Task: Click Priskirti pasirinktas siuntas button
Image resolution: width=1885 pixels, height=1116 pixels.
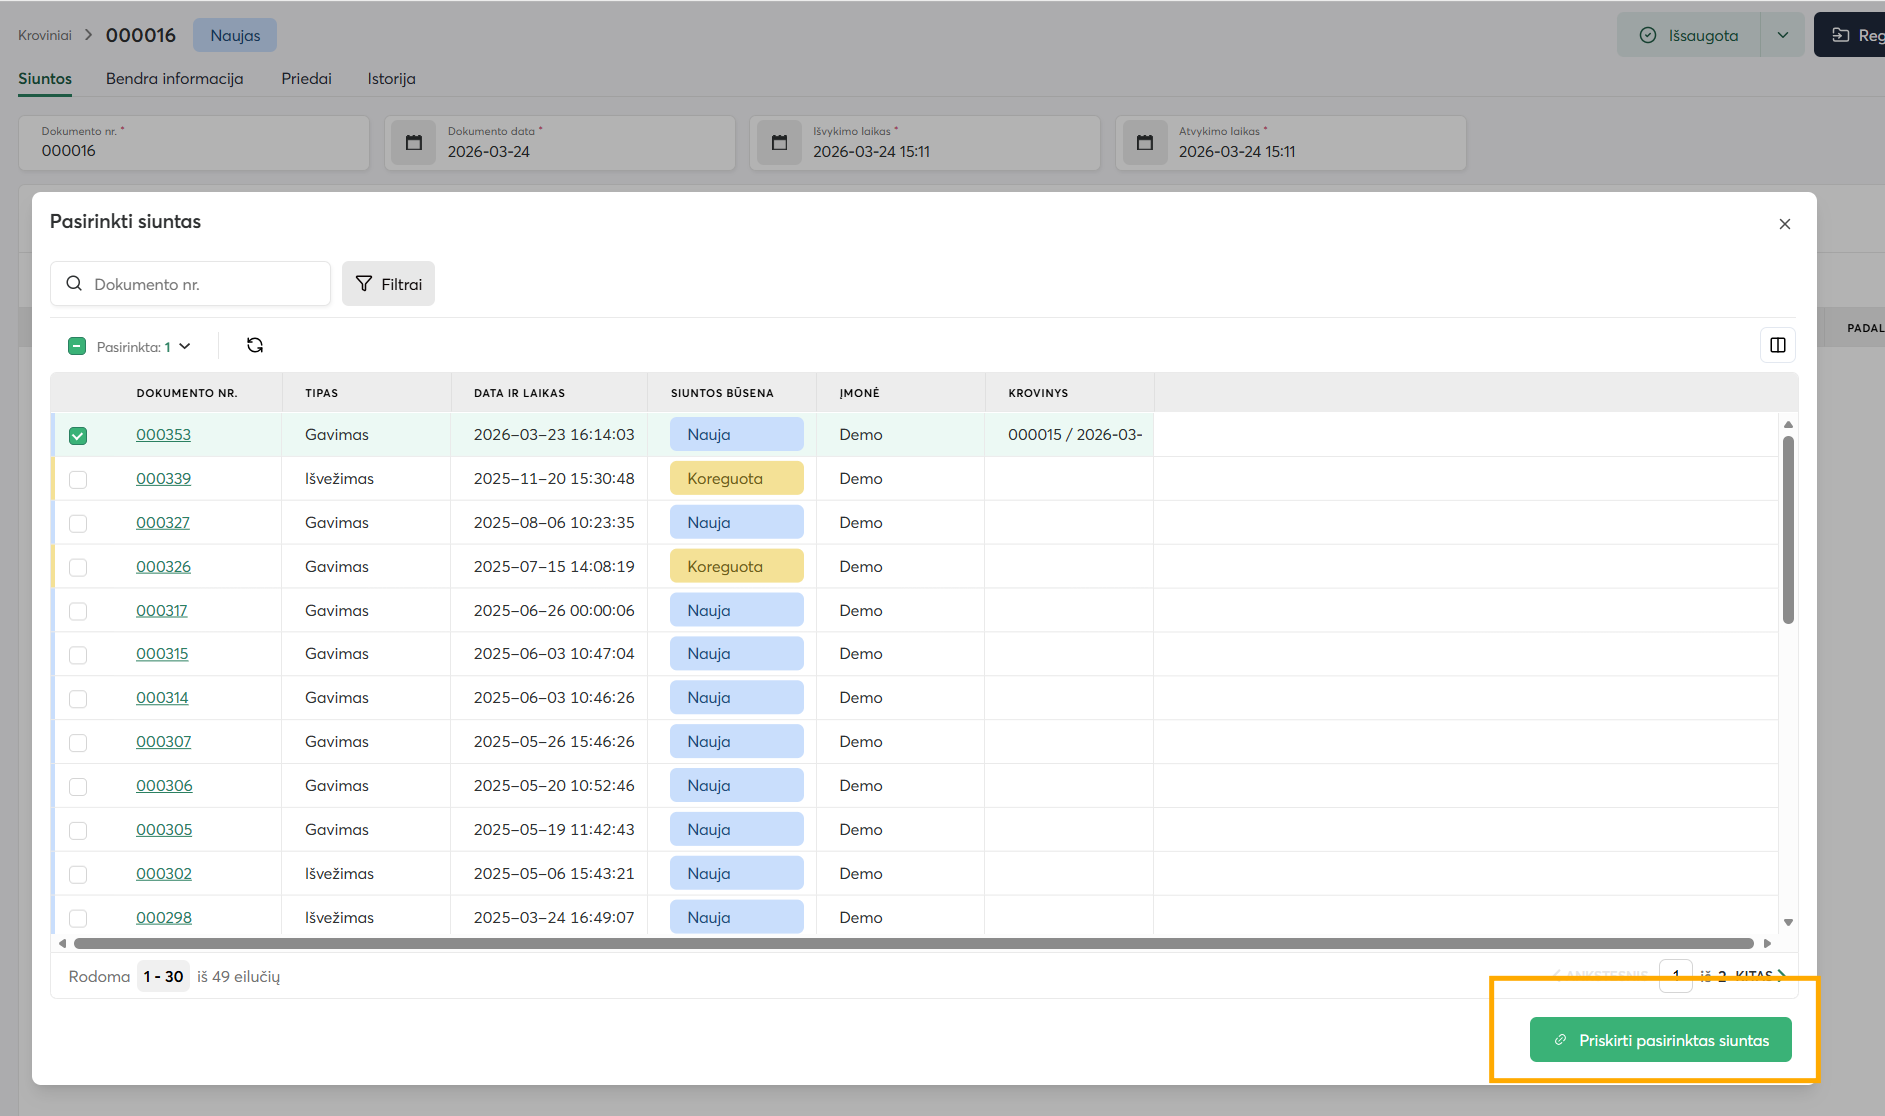Action: pyautogui.click(x=1660, y=1040)
